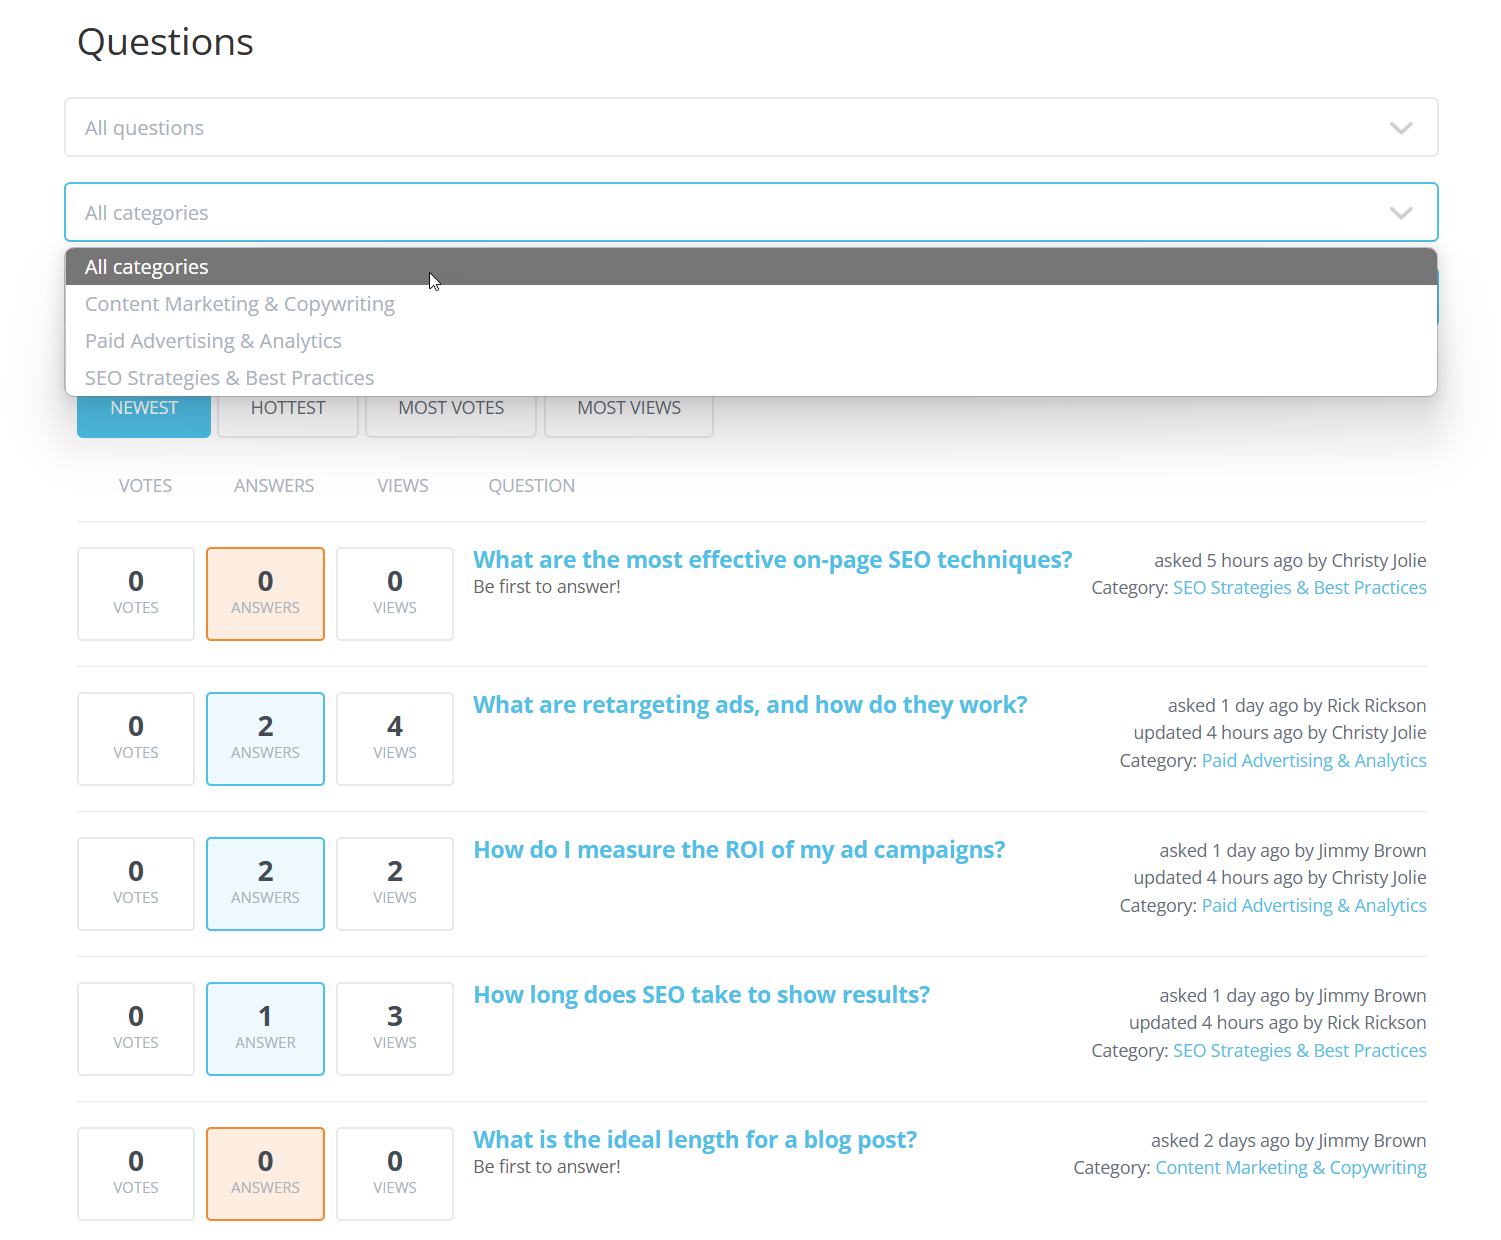Click 'Be first to answer!' under on-page SEO question
Screen dimensions: 1501x1240
tap(547, 587)
